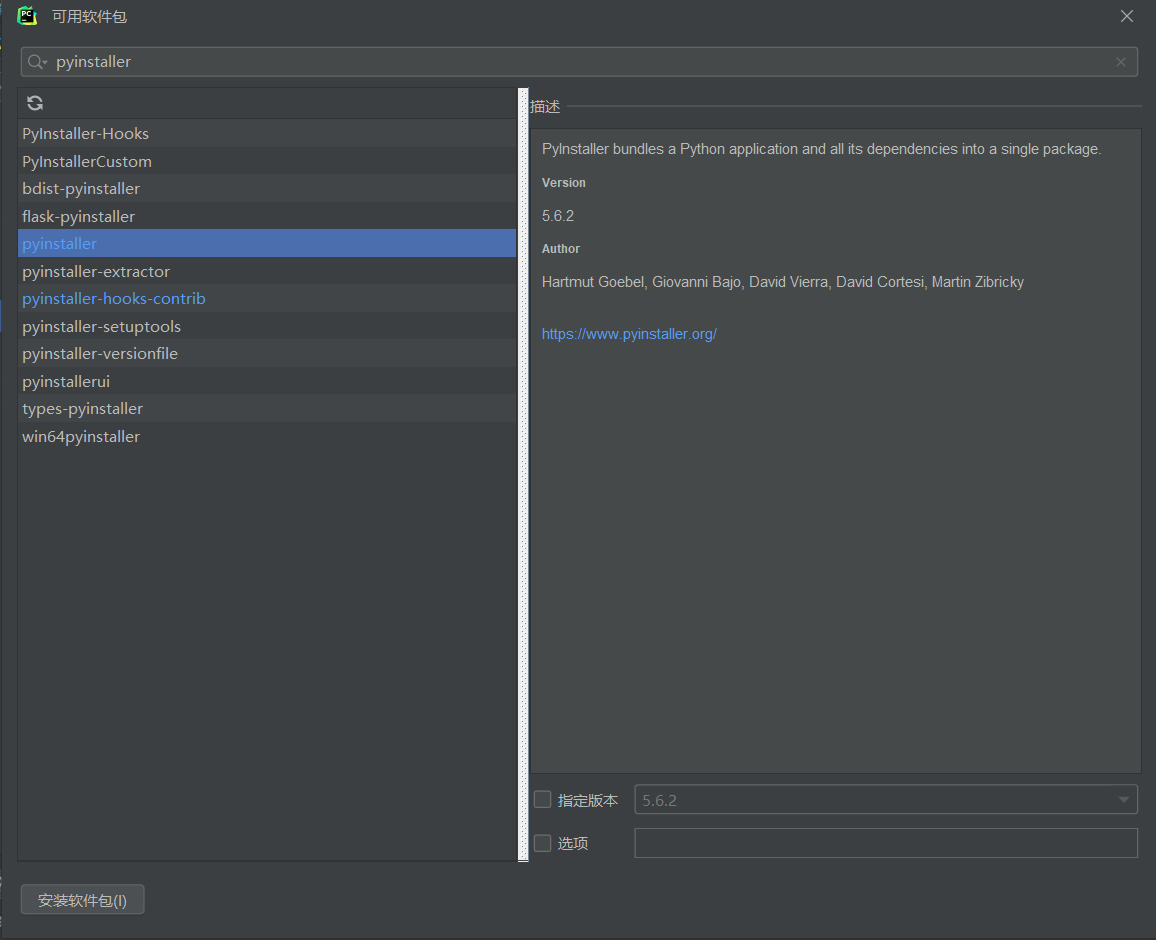Image resolution: width=1156 pixels, height=940 pixels.
Task: Select flask-pyinstaller package
Action: [267, 216]
